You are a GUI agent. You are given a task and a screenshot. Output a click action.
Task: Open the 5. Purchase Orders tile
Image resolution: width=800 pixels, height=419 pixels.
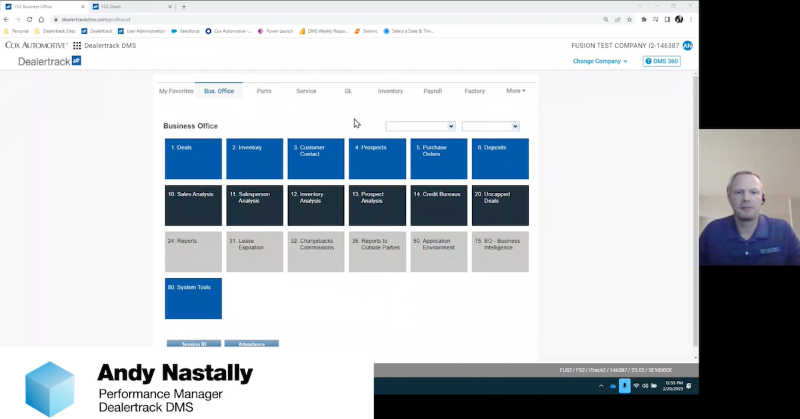[439, 159]
